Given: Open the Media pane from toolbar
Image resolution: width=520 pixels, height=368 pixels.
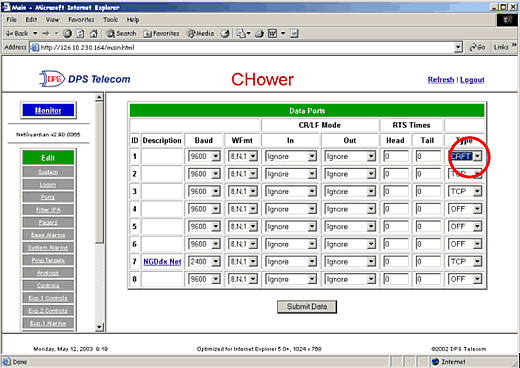Looking at the screenshot, I should click(200, 33).
